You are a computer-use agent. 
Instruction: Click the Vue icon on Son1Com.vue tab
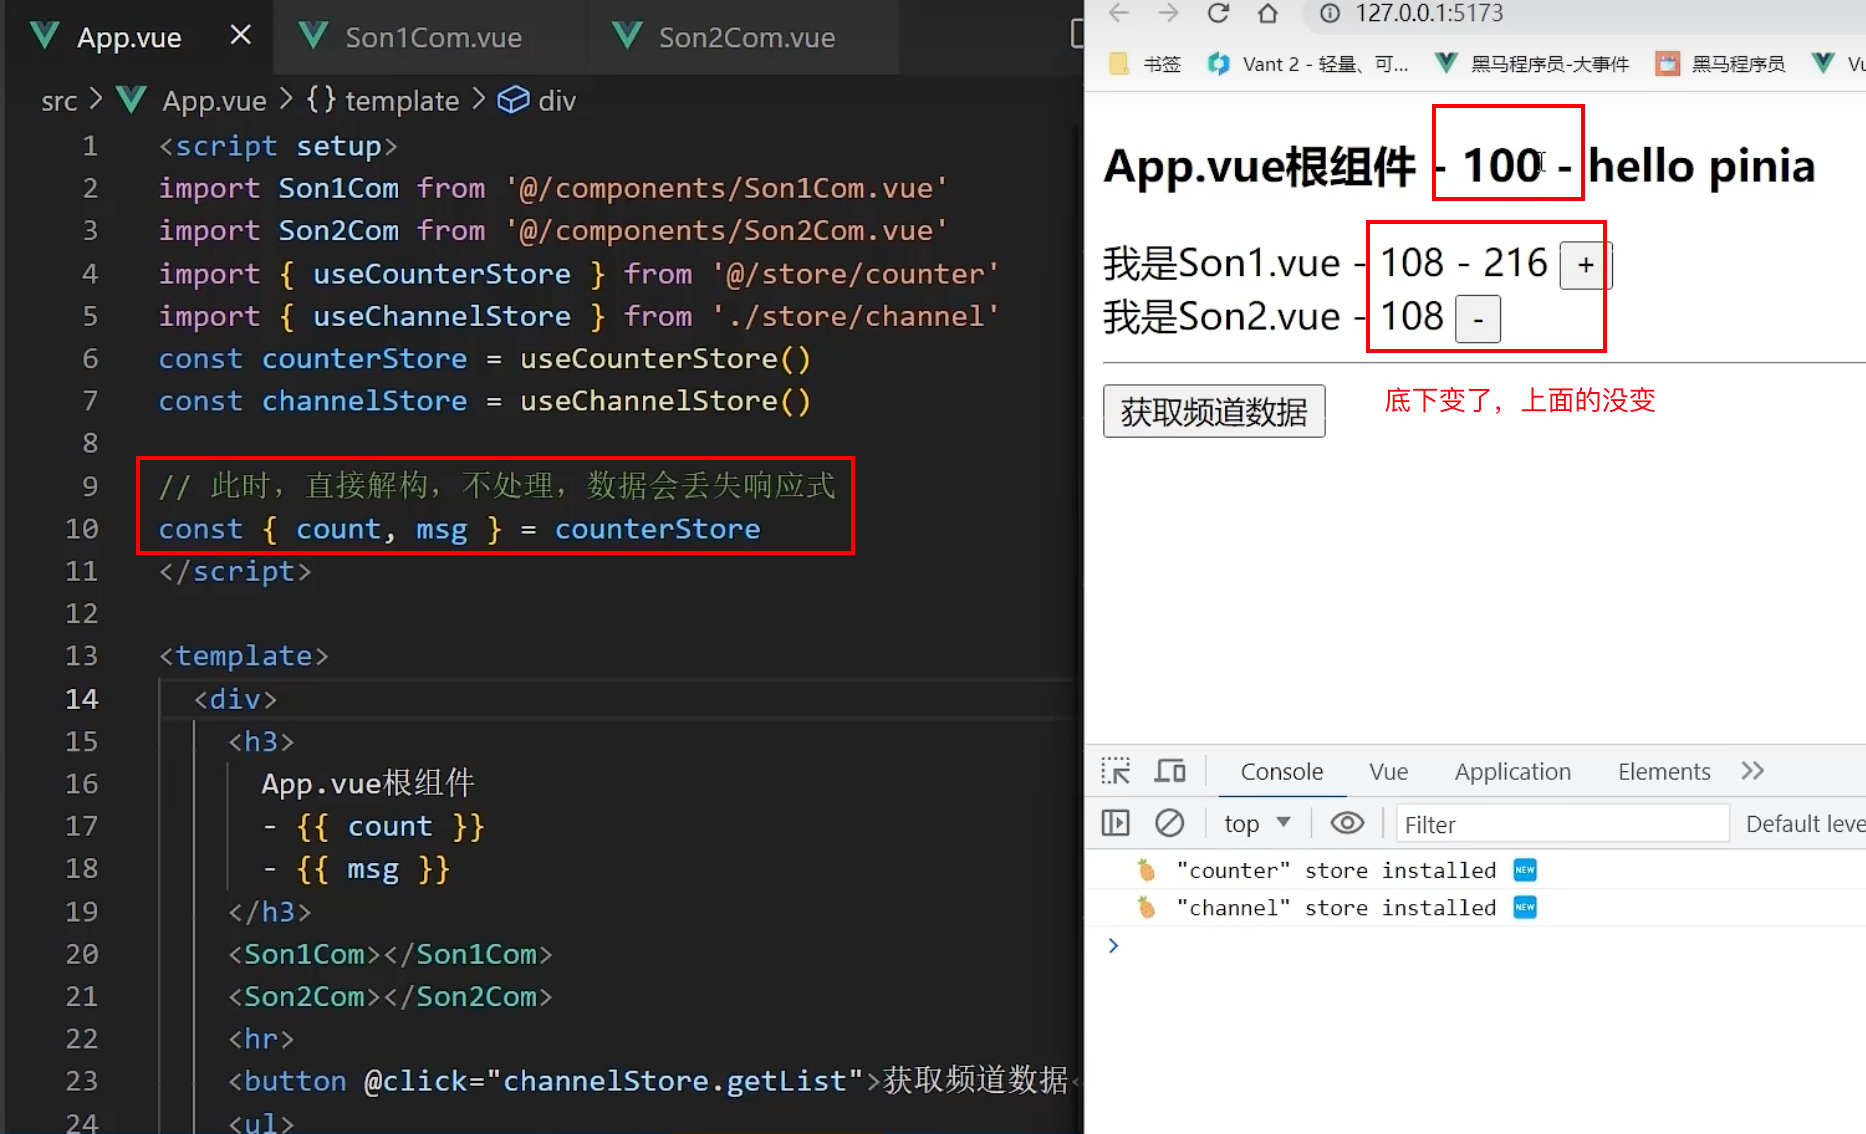(313, 37)
